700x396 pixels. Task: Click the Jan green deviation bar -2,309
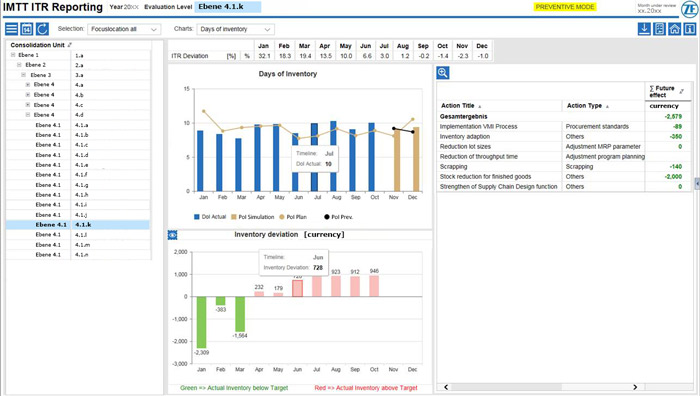click(201, 322)
